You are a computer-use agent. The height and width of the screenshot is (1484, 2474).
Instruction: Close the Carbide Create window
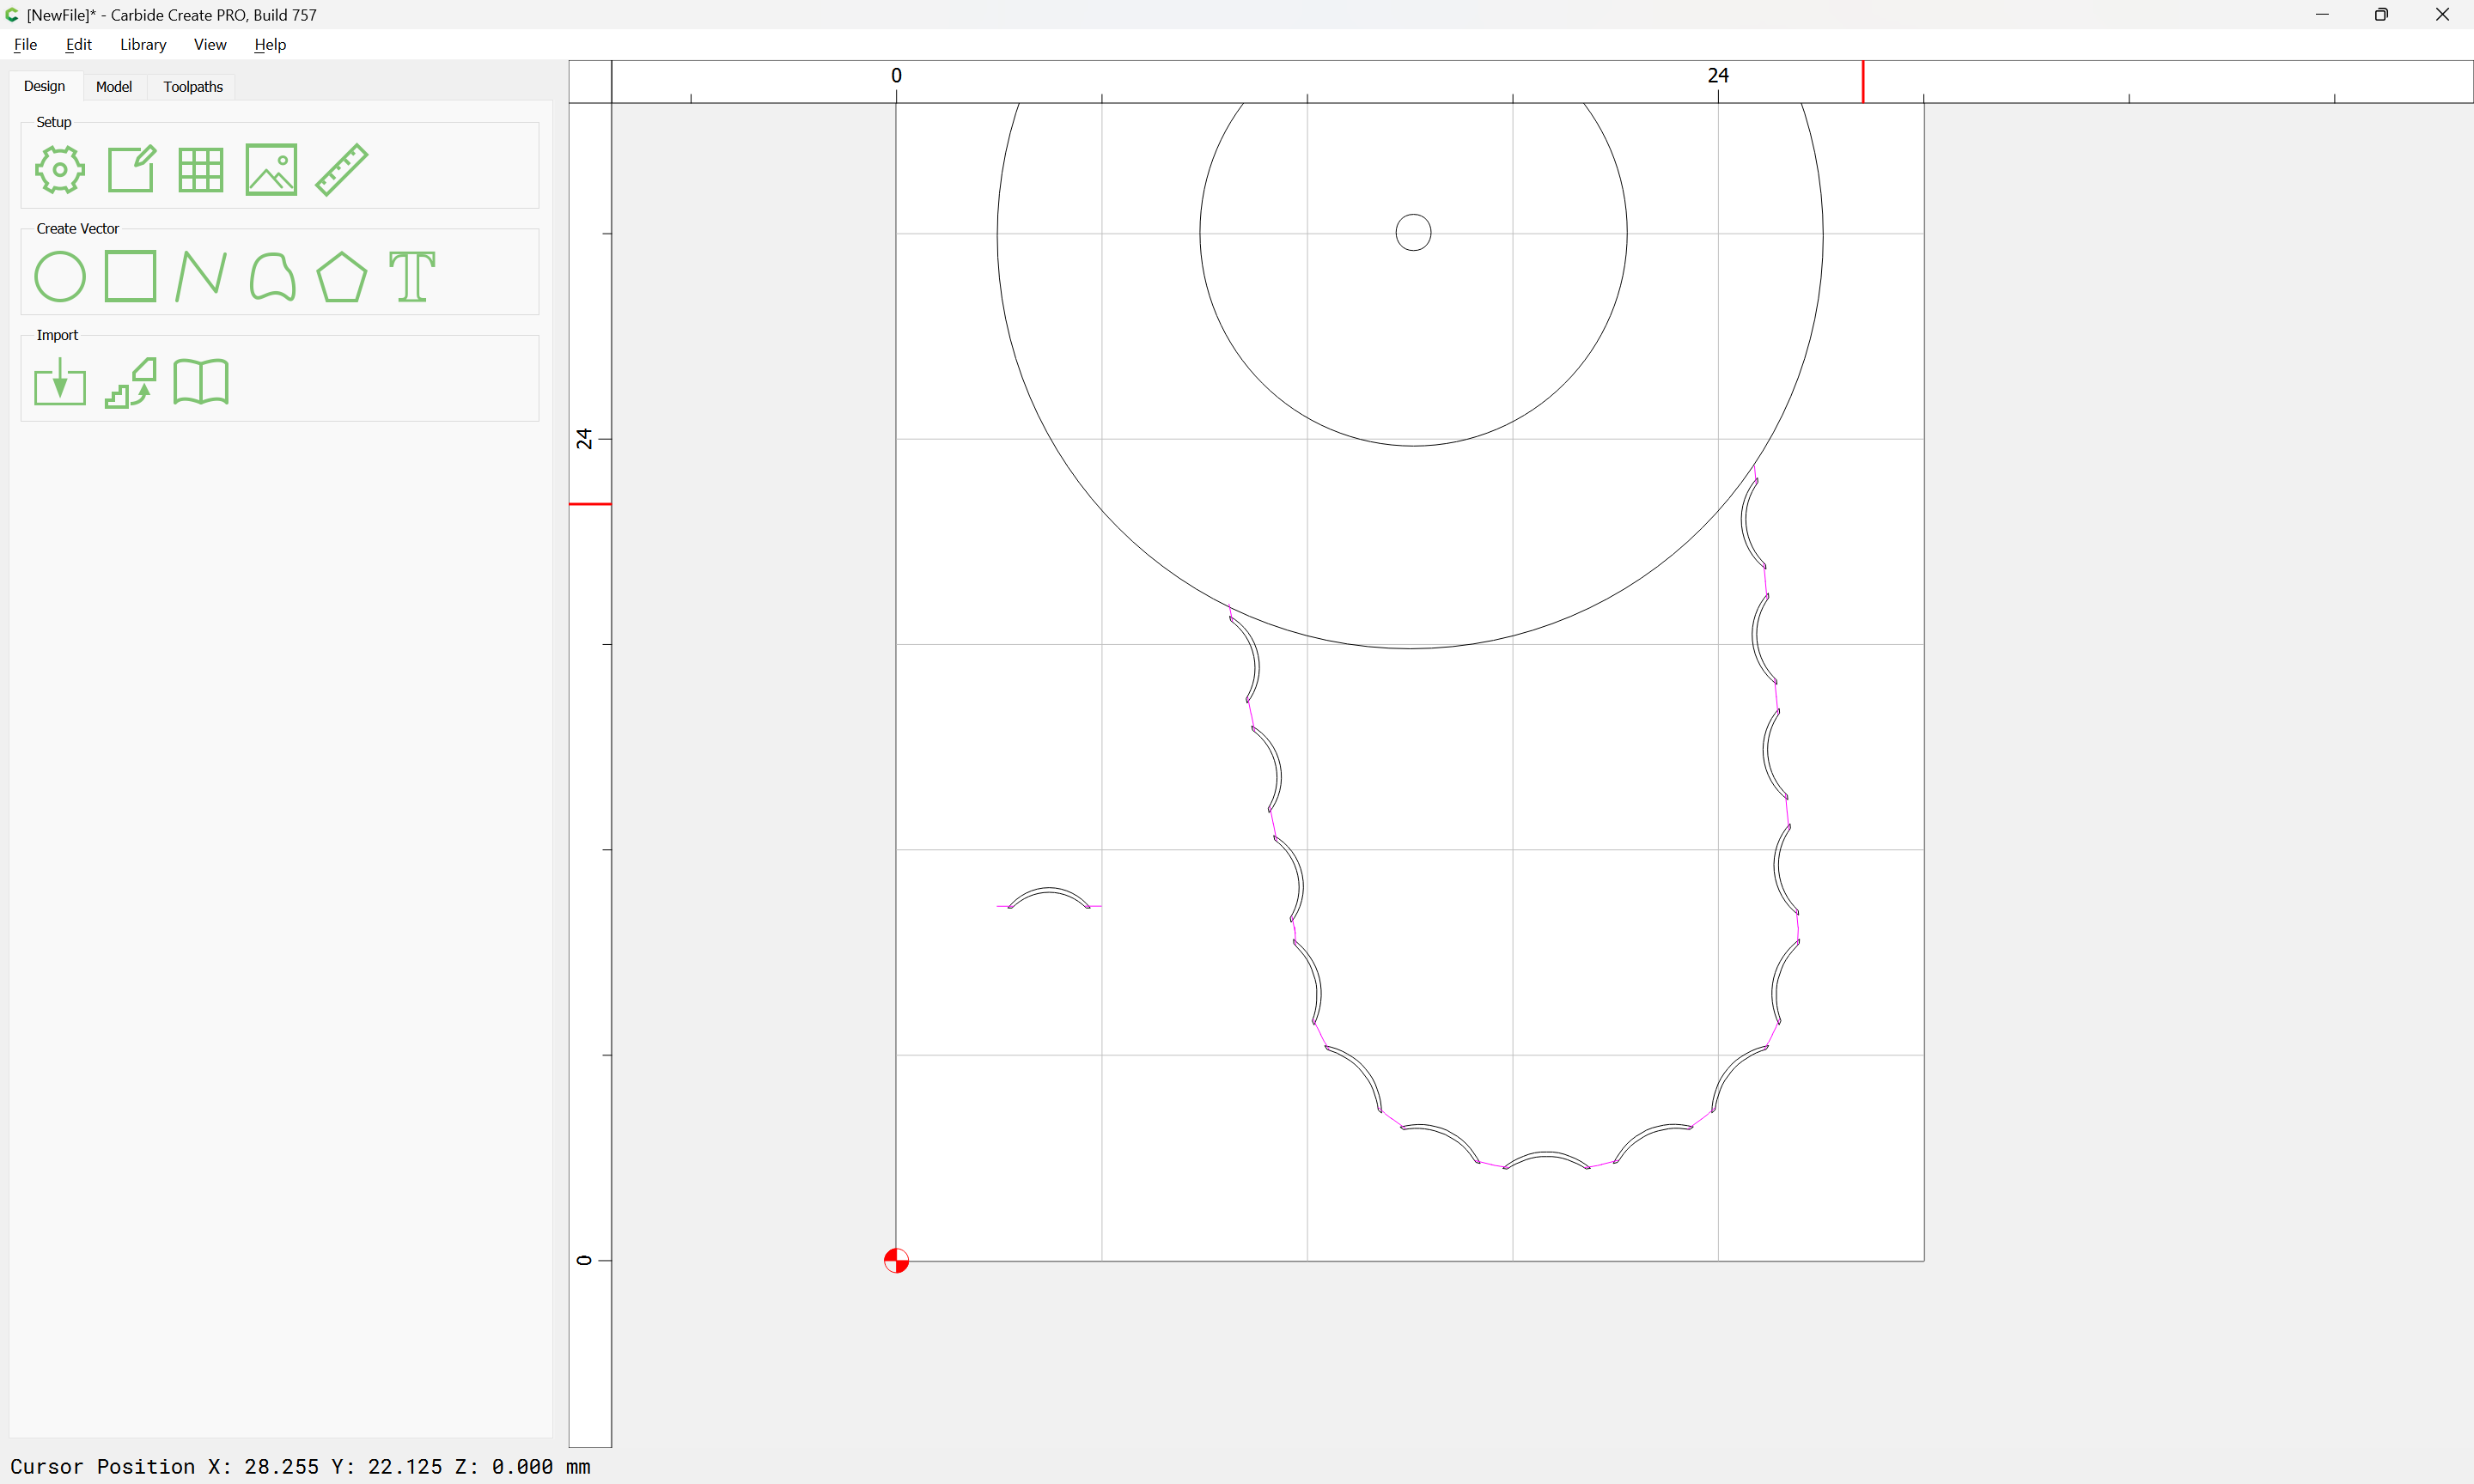pyautogui.click(x=2442, y=14)
